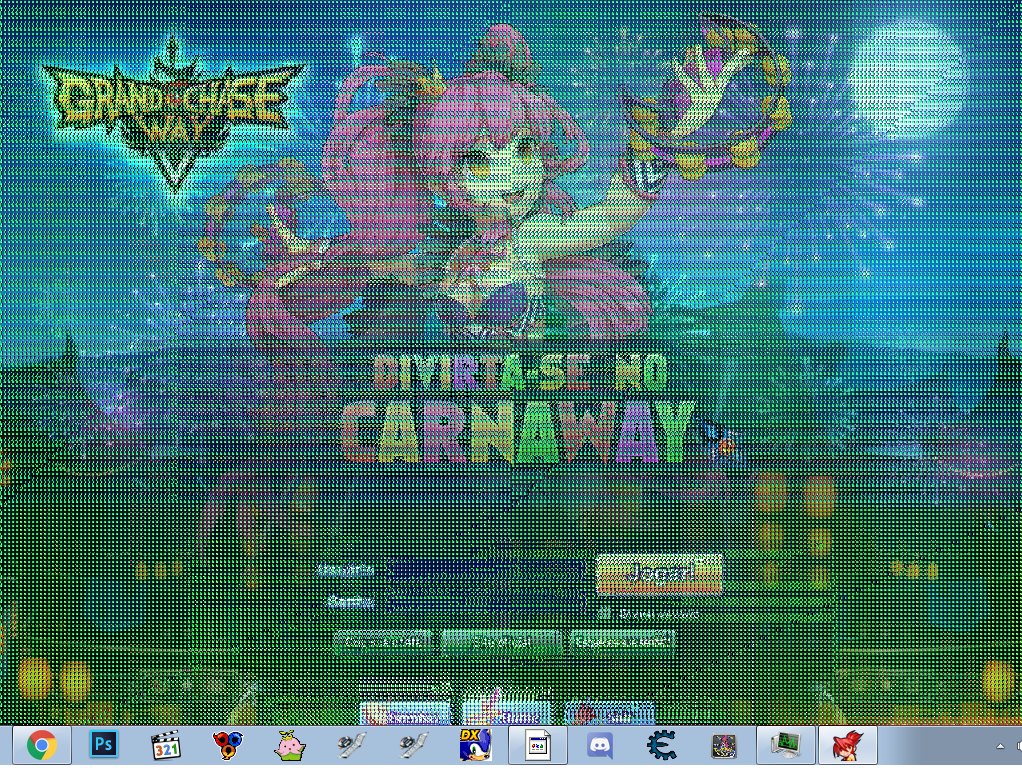Click the Esqueceu a senha? button
Screen dimensions: 1022x768
pyautogui.click(x=622, y=642)
